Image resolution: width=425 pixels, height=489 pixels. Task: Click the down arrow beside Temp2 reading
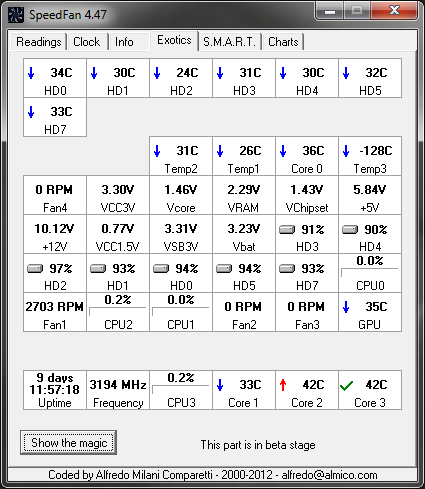click(x=157, y=151)
